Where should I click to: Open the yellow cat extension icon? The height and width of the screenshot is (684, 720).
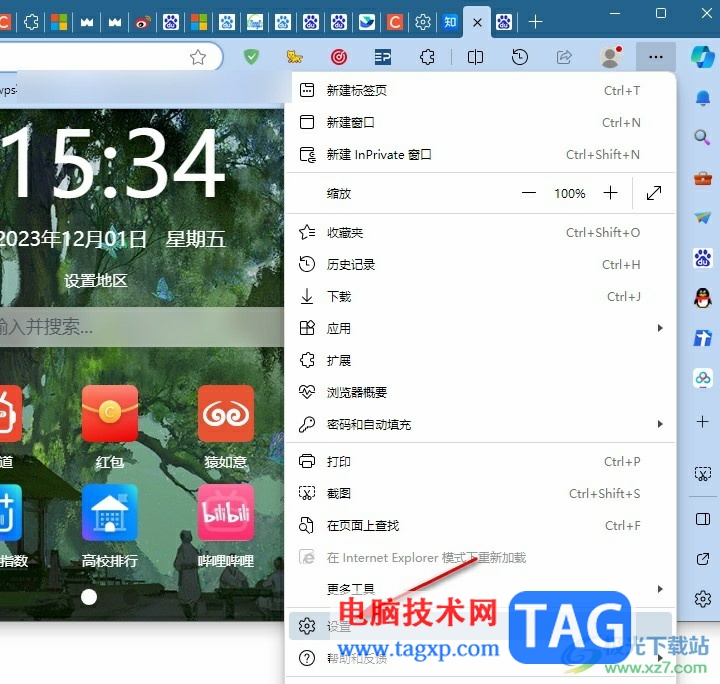294,57
